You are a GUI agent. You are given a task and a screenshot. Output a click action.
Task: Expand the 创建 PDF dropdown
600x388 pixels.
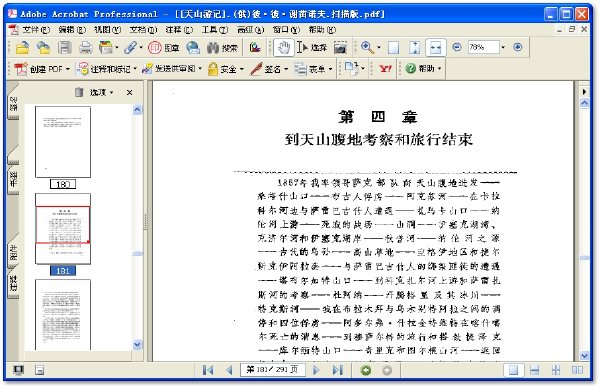pyautogui.click(x=67, y=69)
